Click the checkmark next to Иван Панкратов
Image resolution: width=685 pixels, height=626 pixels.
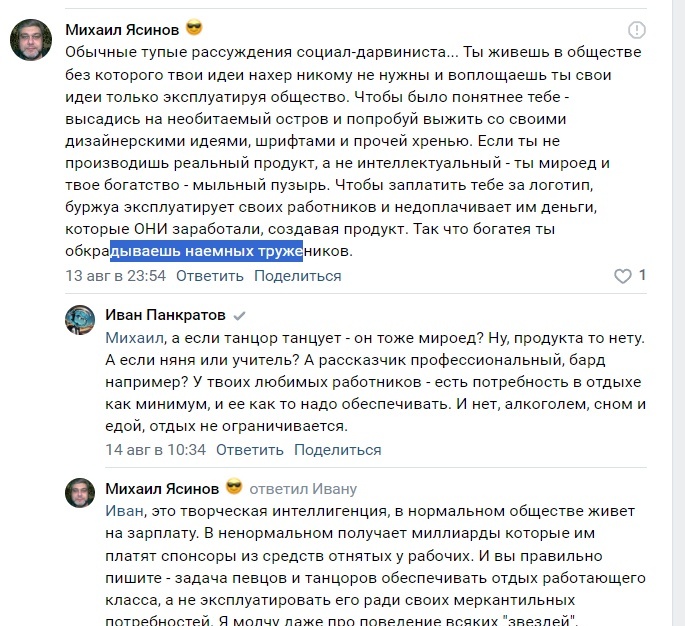(x=239, y=316)
